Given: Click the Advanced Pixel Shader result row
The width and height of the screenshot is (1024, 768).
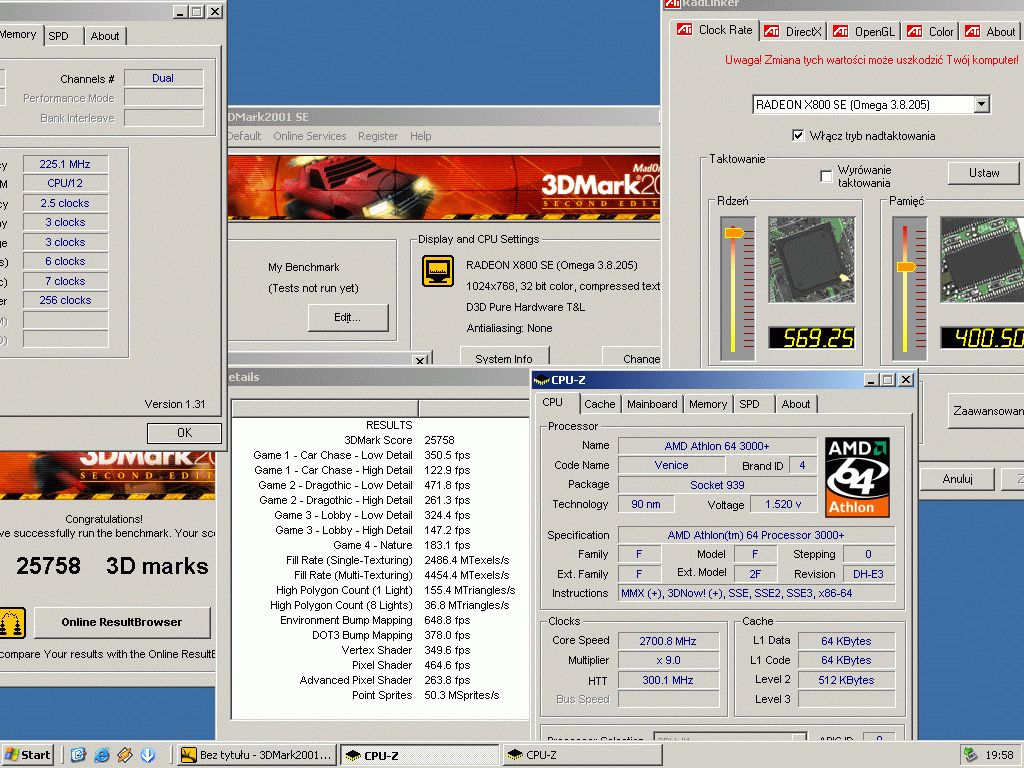Looking at the screenshot, I should tap(379, 680).
